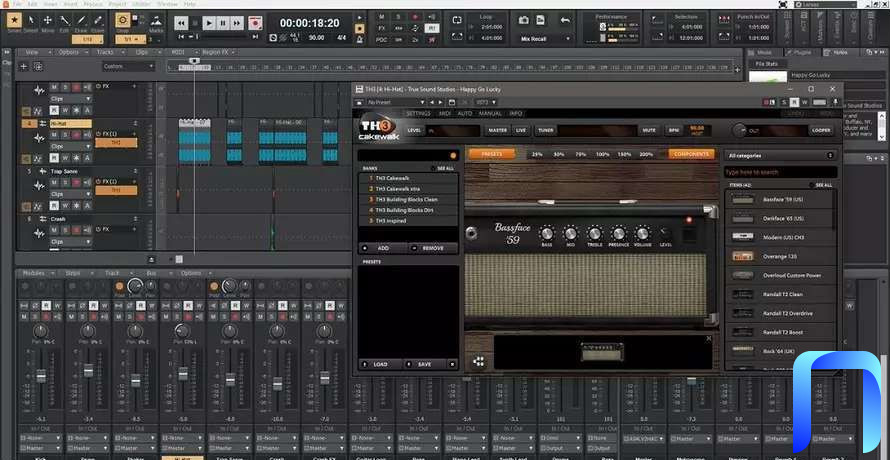This screenshot has width=890, height=460.
Task: Click the TH3 LOOPER button
Action: coord(821,130)
